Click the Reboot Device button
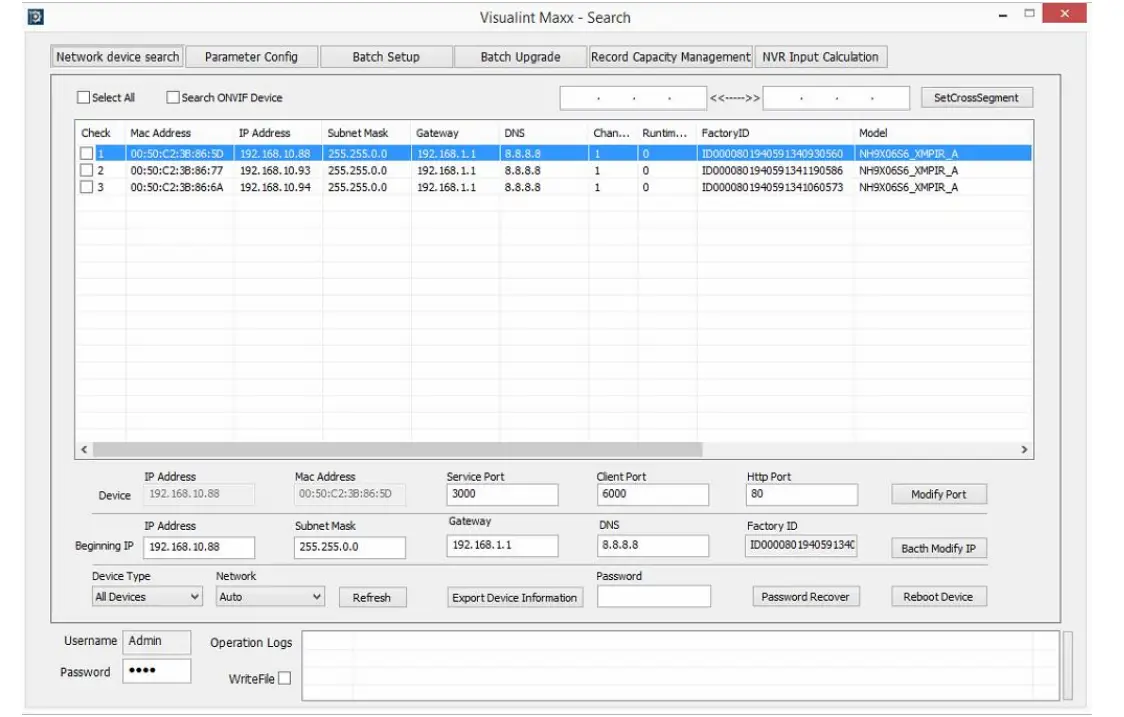Screen dimensions: 1124x717 coord(939,597)
